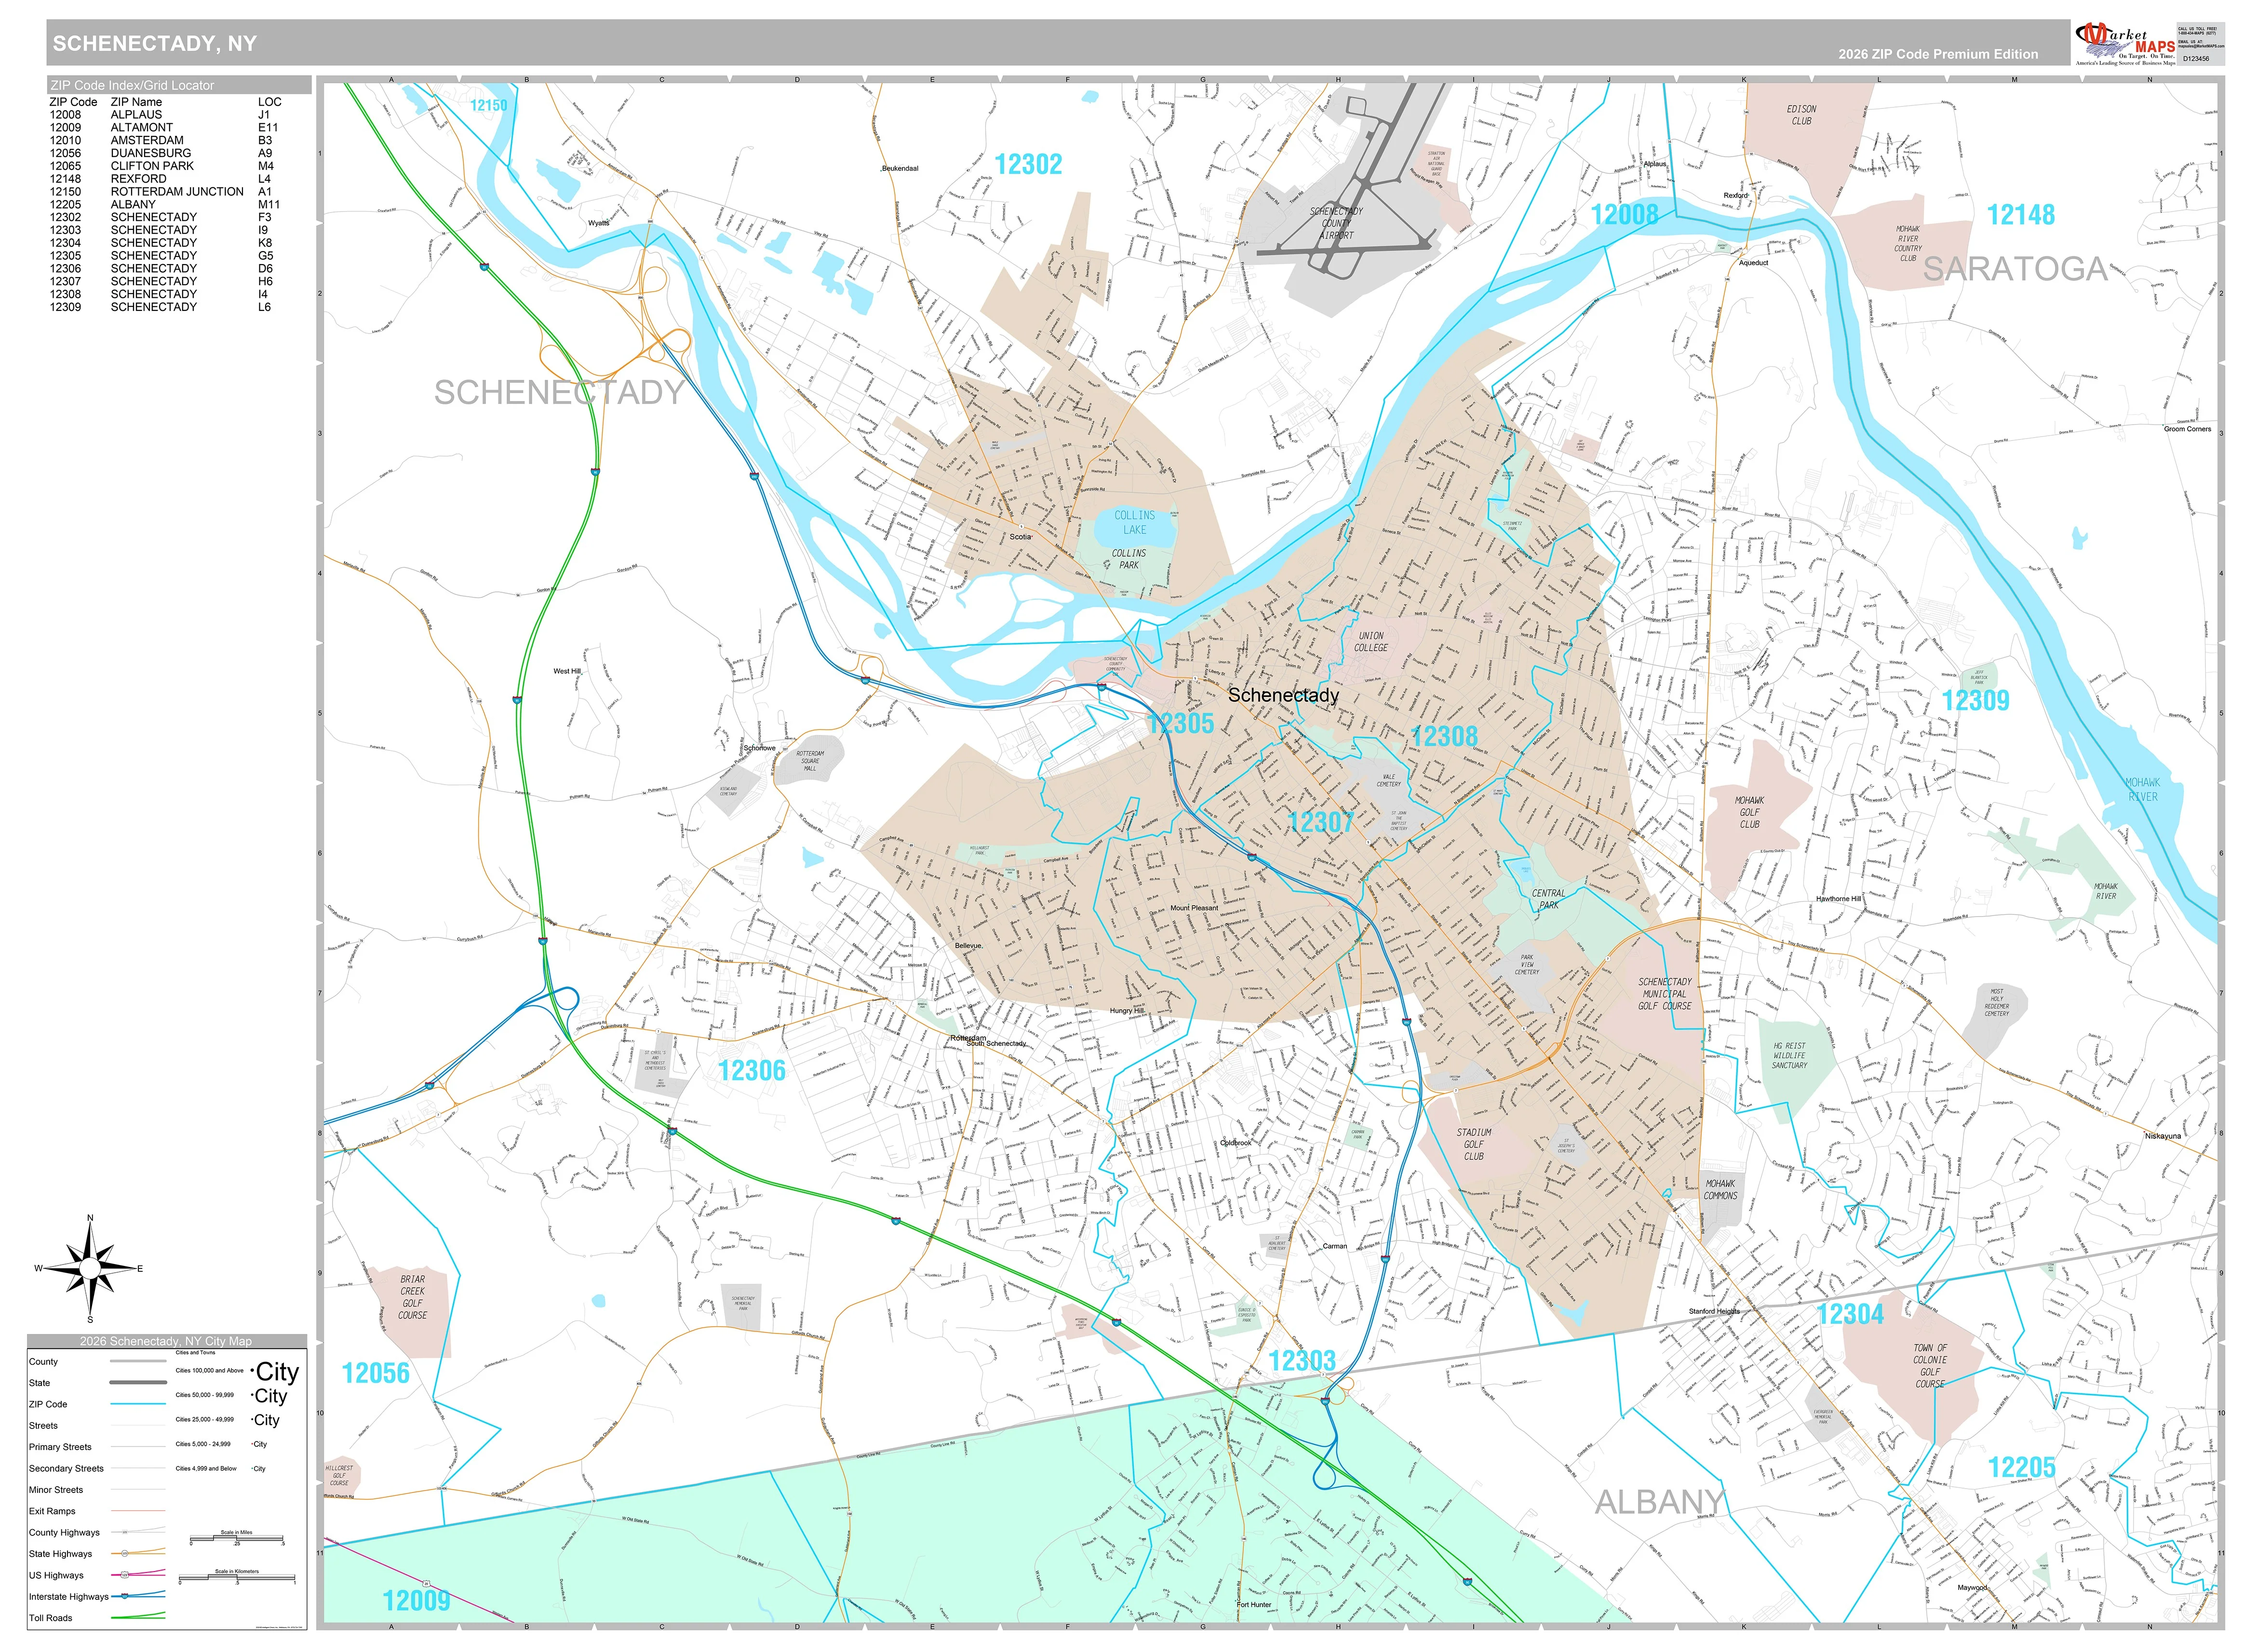Image resolution: width=2256 pixels, height=1652 pixels.
Task: Click TOWN OF COLONIE GOLF COURSE label
Action: 1930,1366
